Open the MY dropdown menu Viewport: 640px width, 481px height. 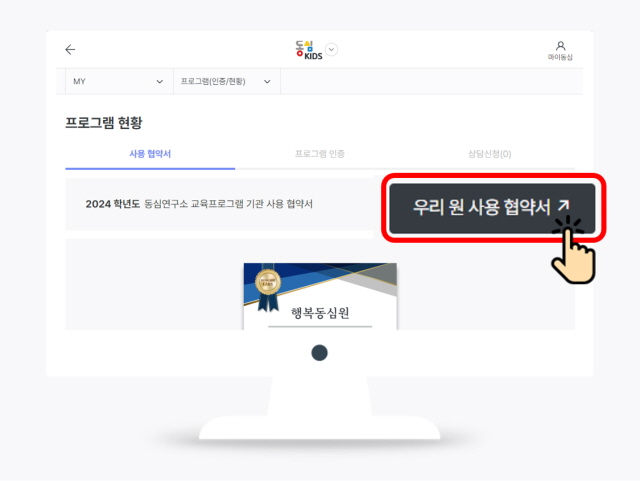[x=119, y=81]
